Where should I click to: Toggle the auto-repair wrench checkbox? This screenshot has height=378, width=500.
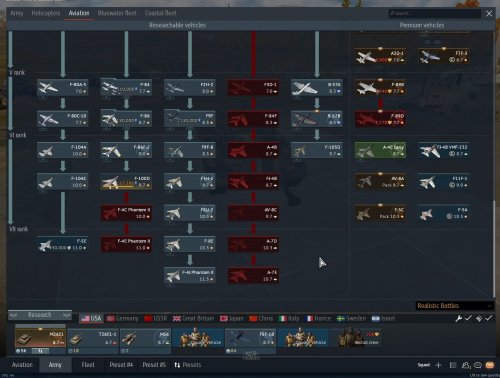click(463, 318)
